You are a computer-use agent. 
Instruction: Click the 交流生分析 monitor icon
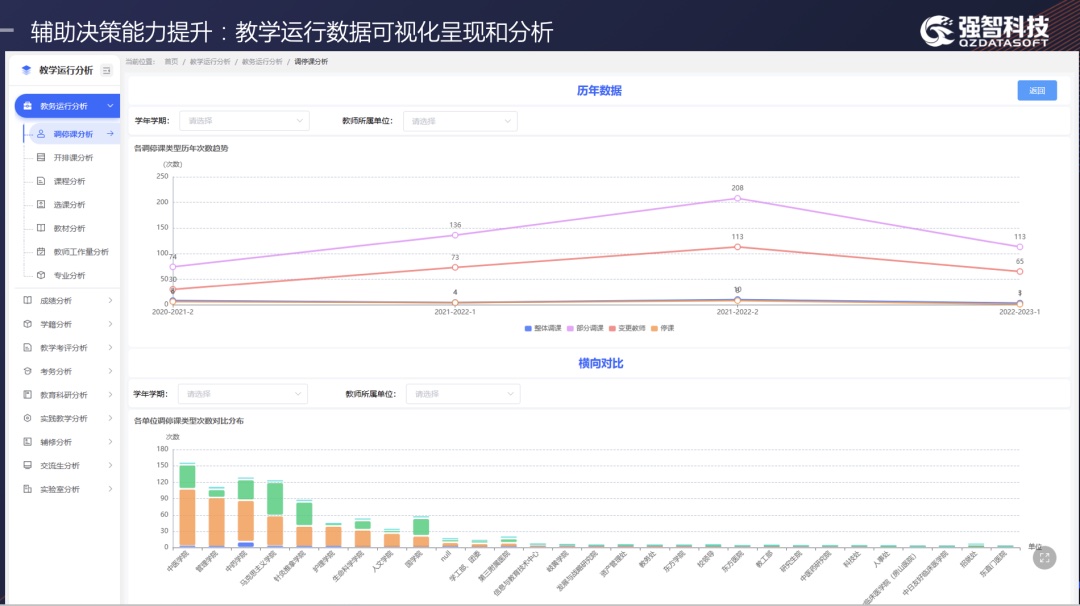(28, 466)
